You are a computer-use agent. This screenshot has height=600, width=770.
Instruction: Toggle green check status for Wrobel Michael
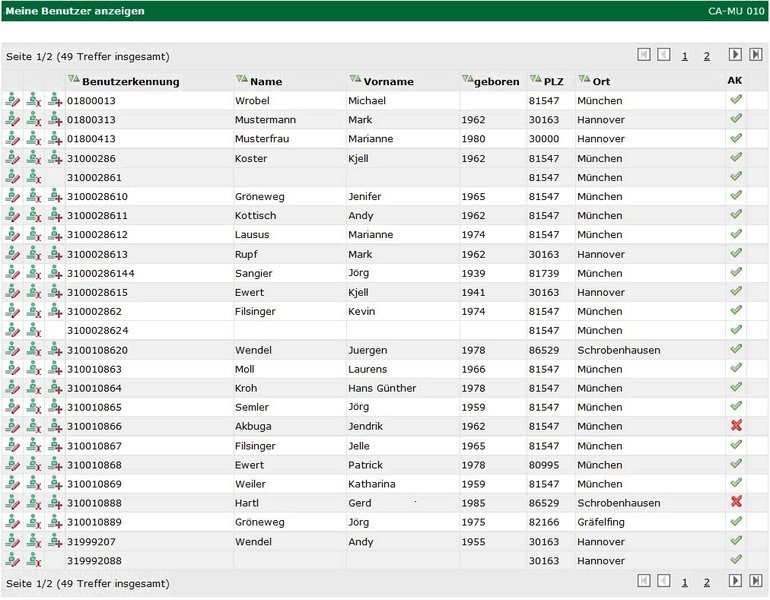(x=736, y=100)
